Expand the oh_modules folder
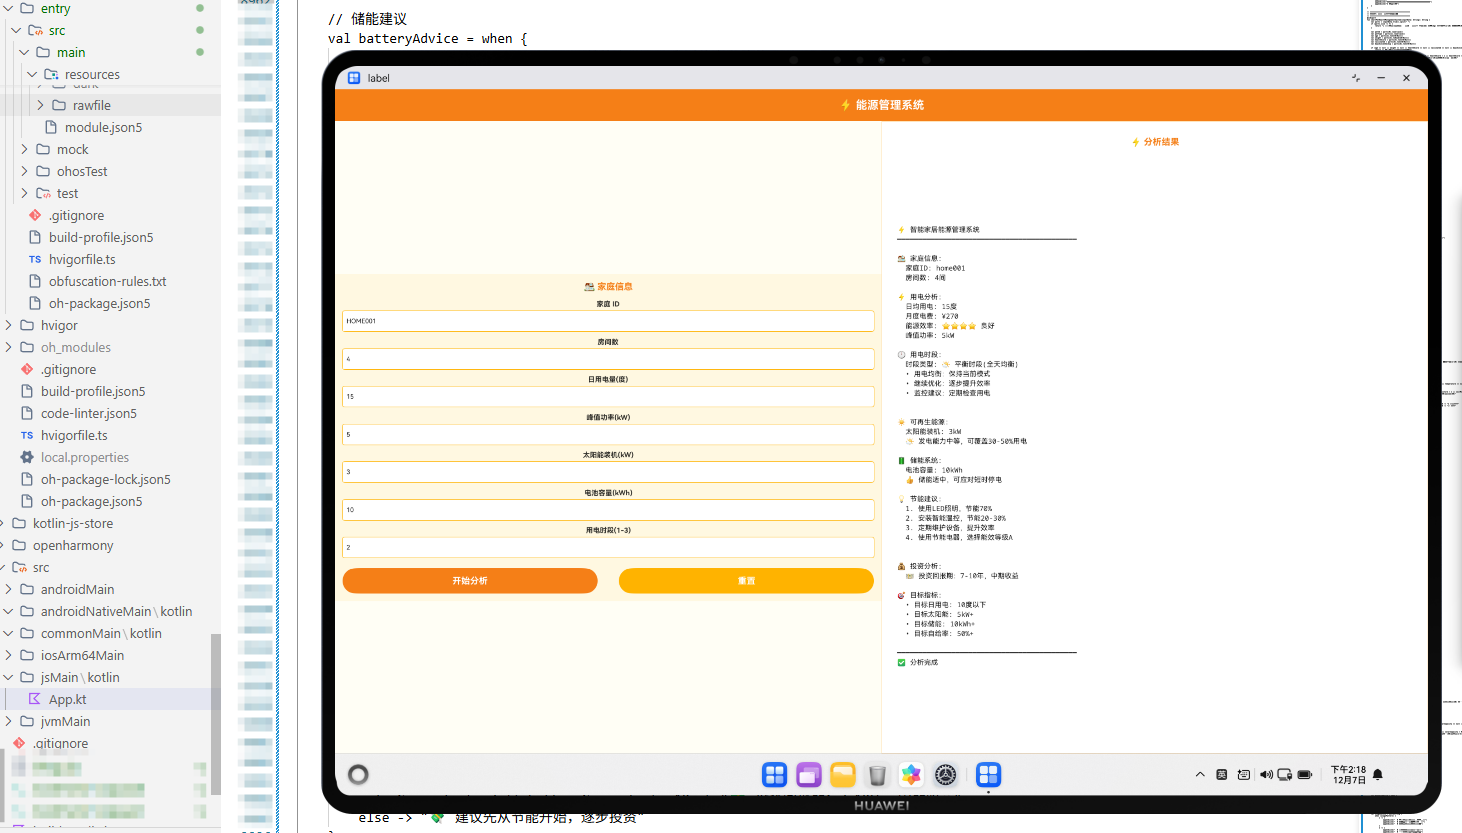 [8, 347]
